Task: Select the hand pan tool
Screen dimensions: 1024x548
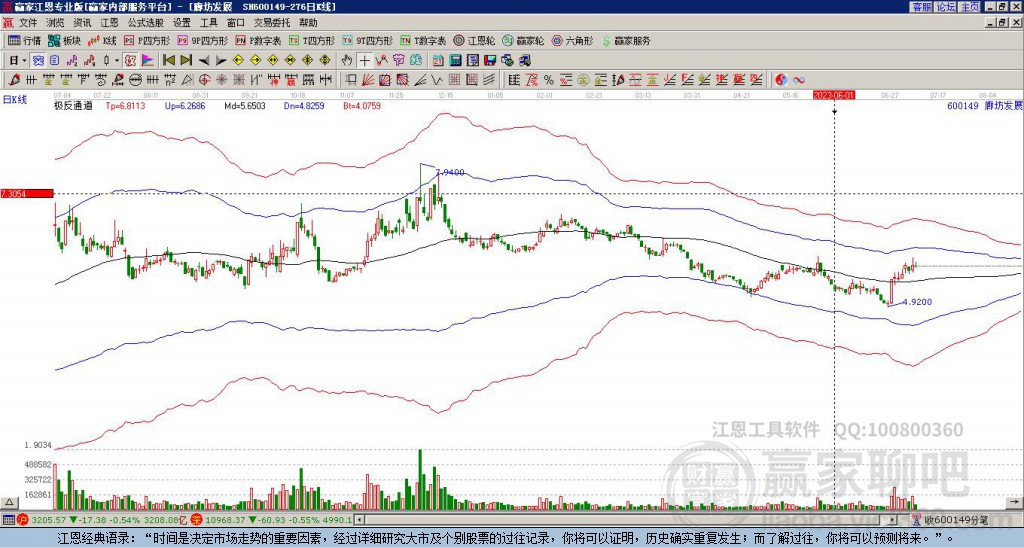Action: 347,61
